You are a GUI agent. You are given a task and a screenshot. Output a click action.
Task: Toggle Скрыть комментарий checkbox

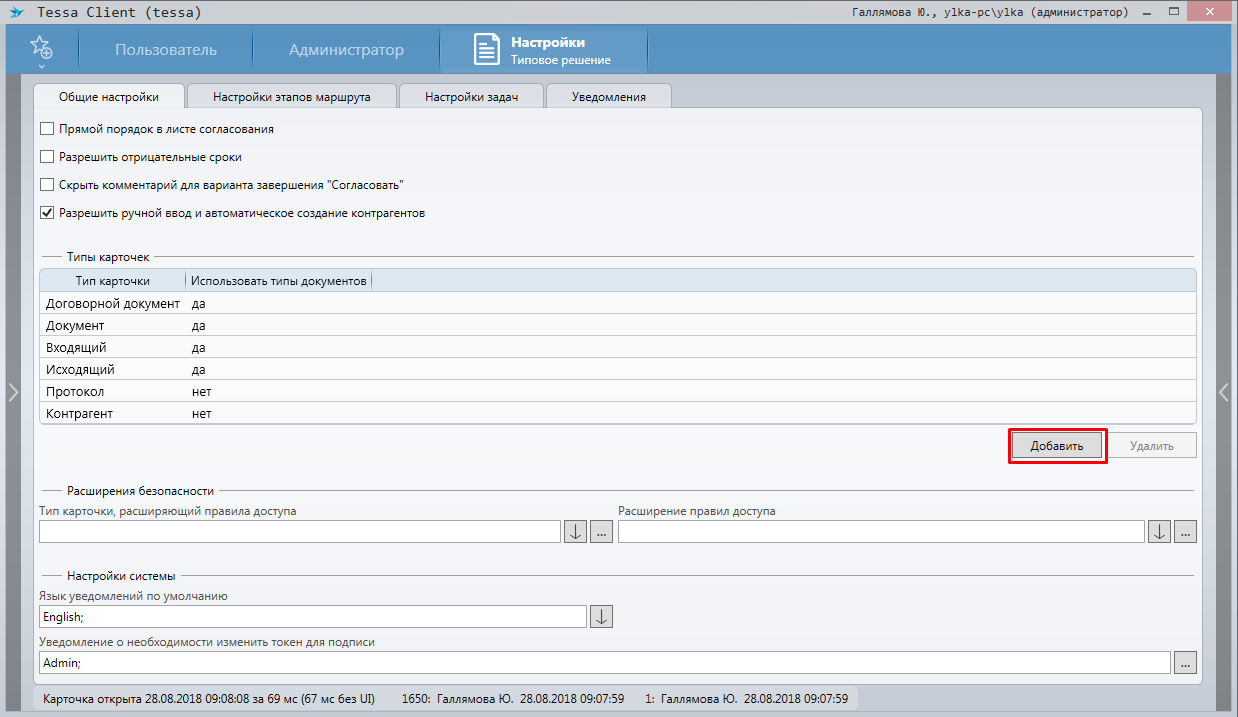tap(47, 185)
